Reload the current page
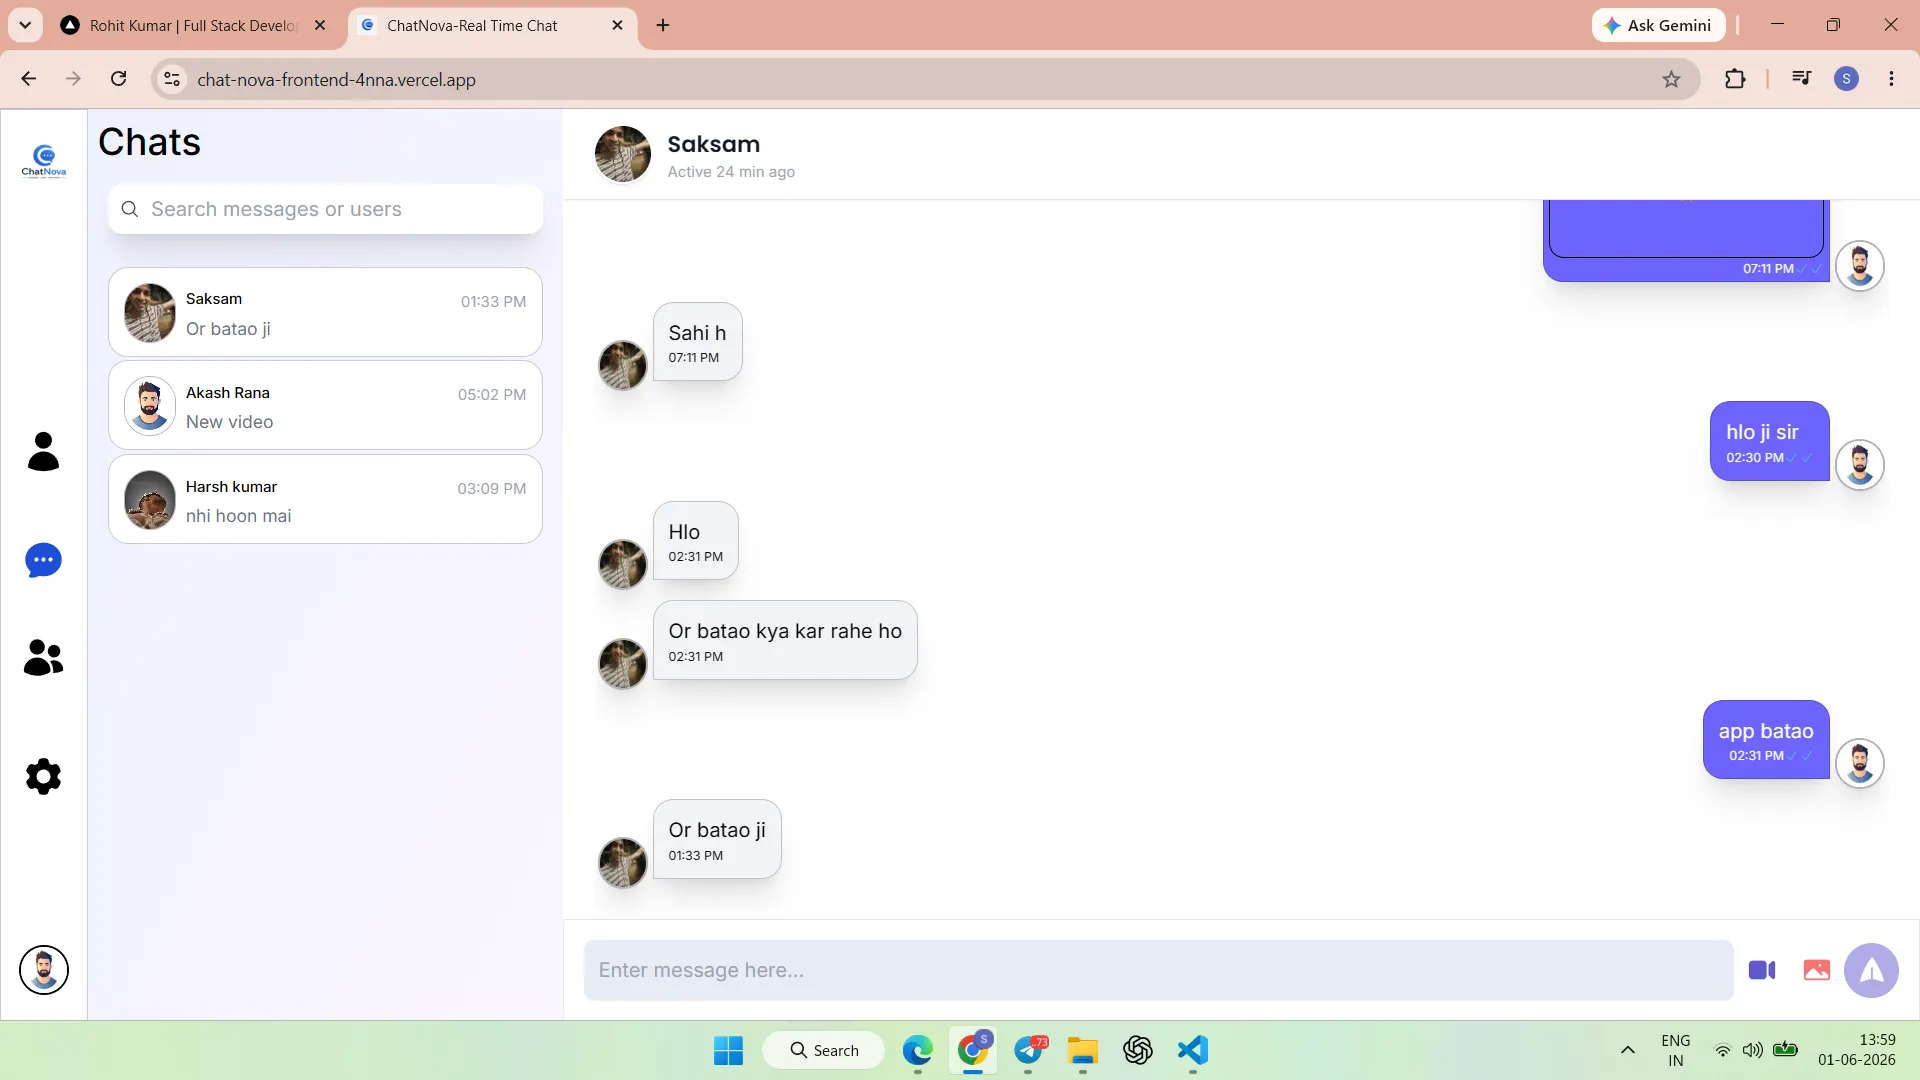The height and width of the screenshot is (1080, 1920). pos(118,79)
